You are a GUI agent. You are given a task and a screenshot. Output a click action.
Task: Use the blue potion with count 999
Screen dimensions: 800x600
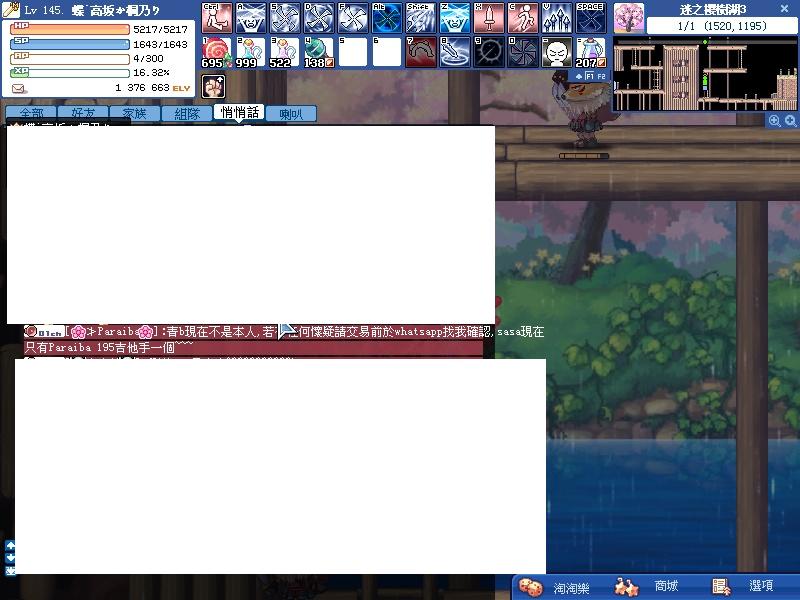click(x=251, y=52)
